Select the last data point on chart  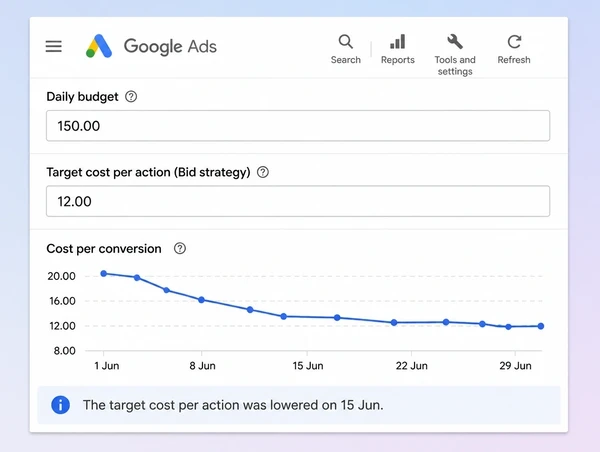(541, 326)
